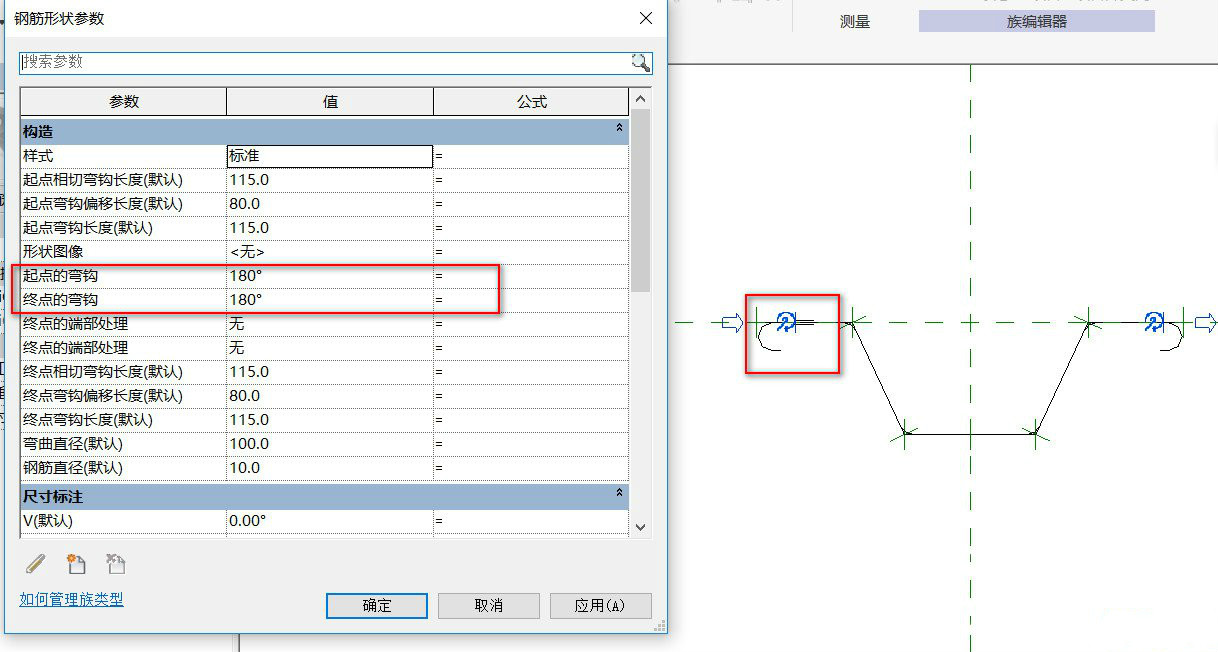1218x652 pixels.
Task: Click the 族编辑器 panel tab
Action: pyautogui.click(x=1036, y=21)
